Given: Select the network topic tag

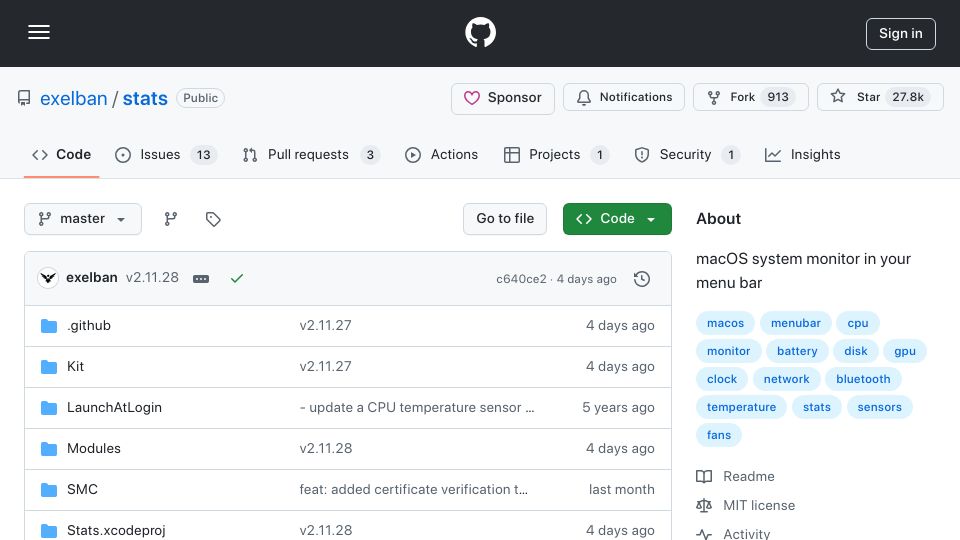Looking at the screenshot, I should click(x=787, y=380).
